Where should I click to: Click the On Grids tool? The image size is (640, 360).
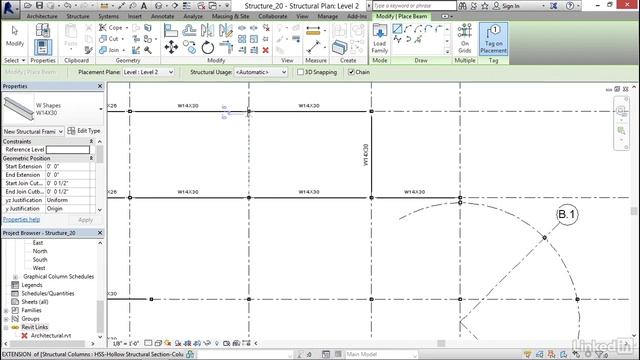click(x=464, y=38)
